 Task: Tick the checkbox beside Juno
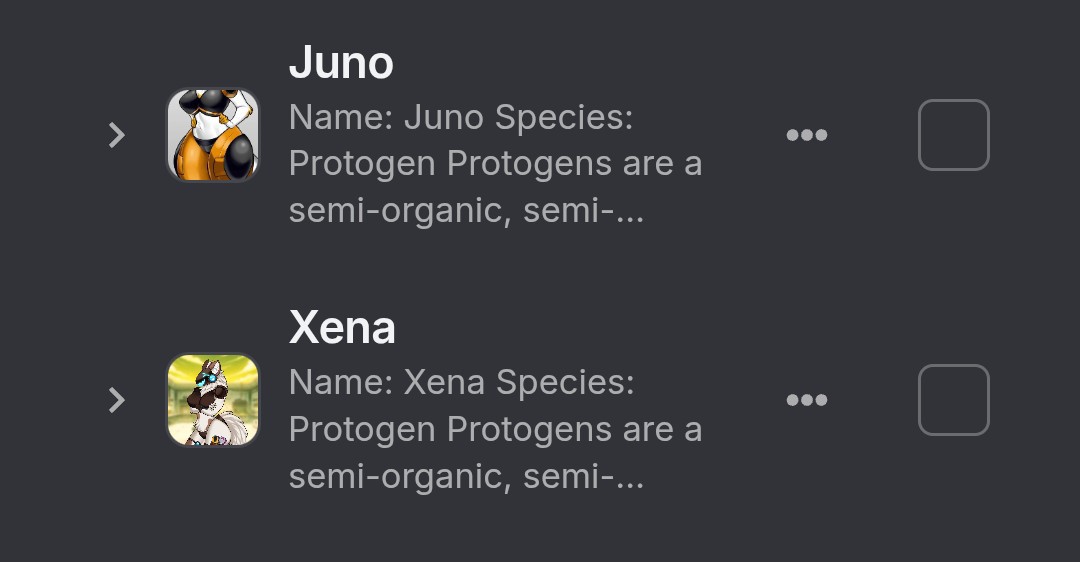[954, 135]
